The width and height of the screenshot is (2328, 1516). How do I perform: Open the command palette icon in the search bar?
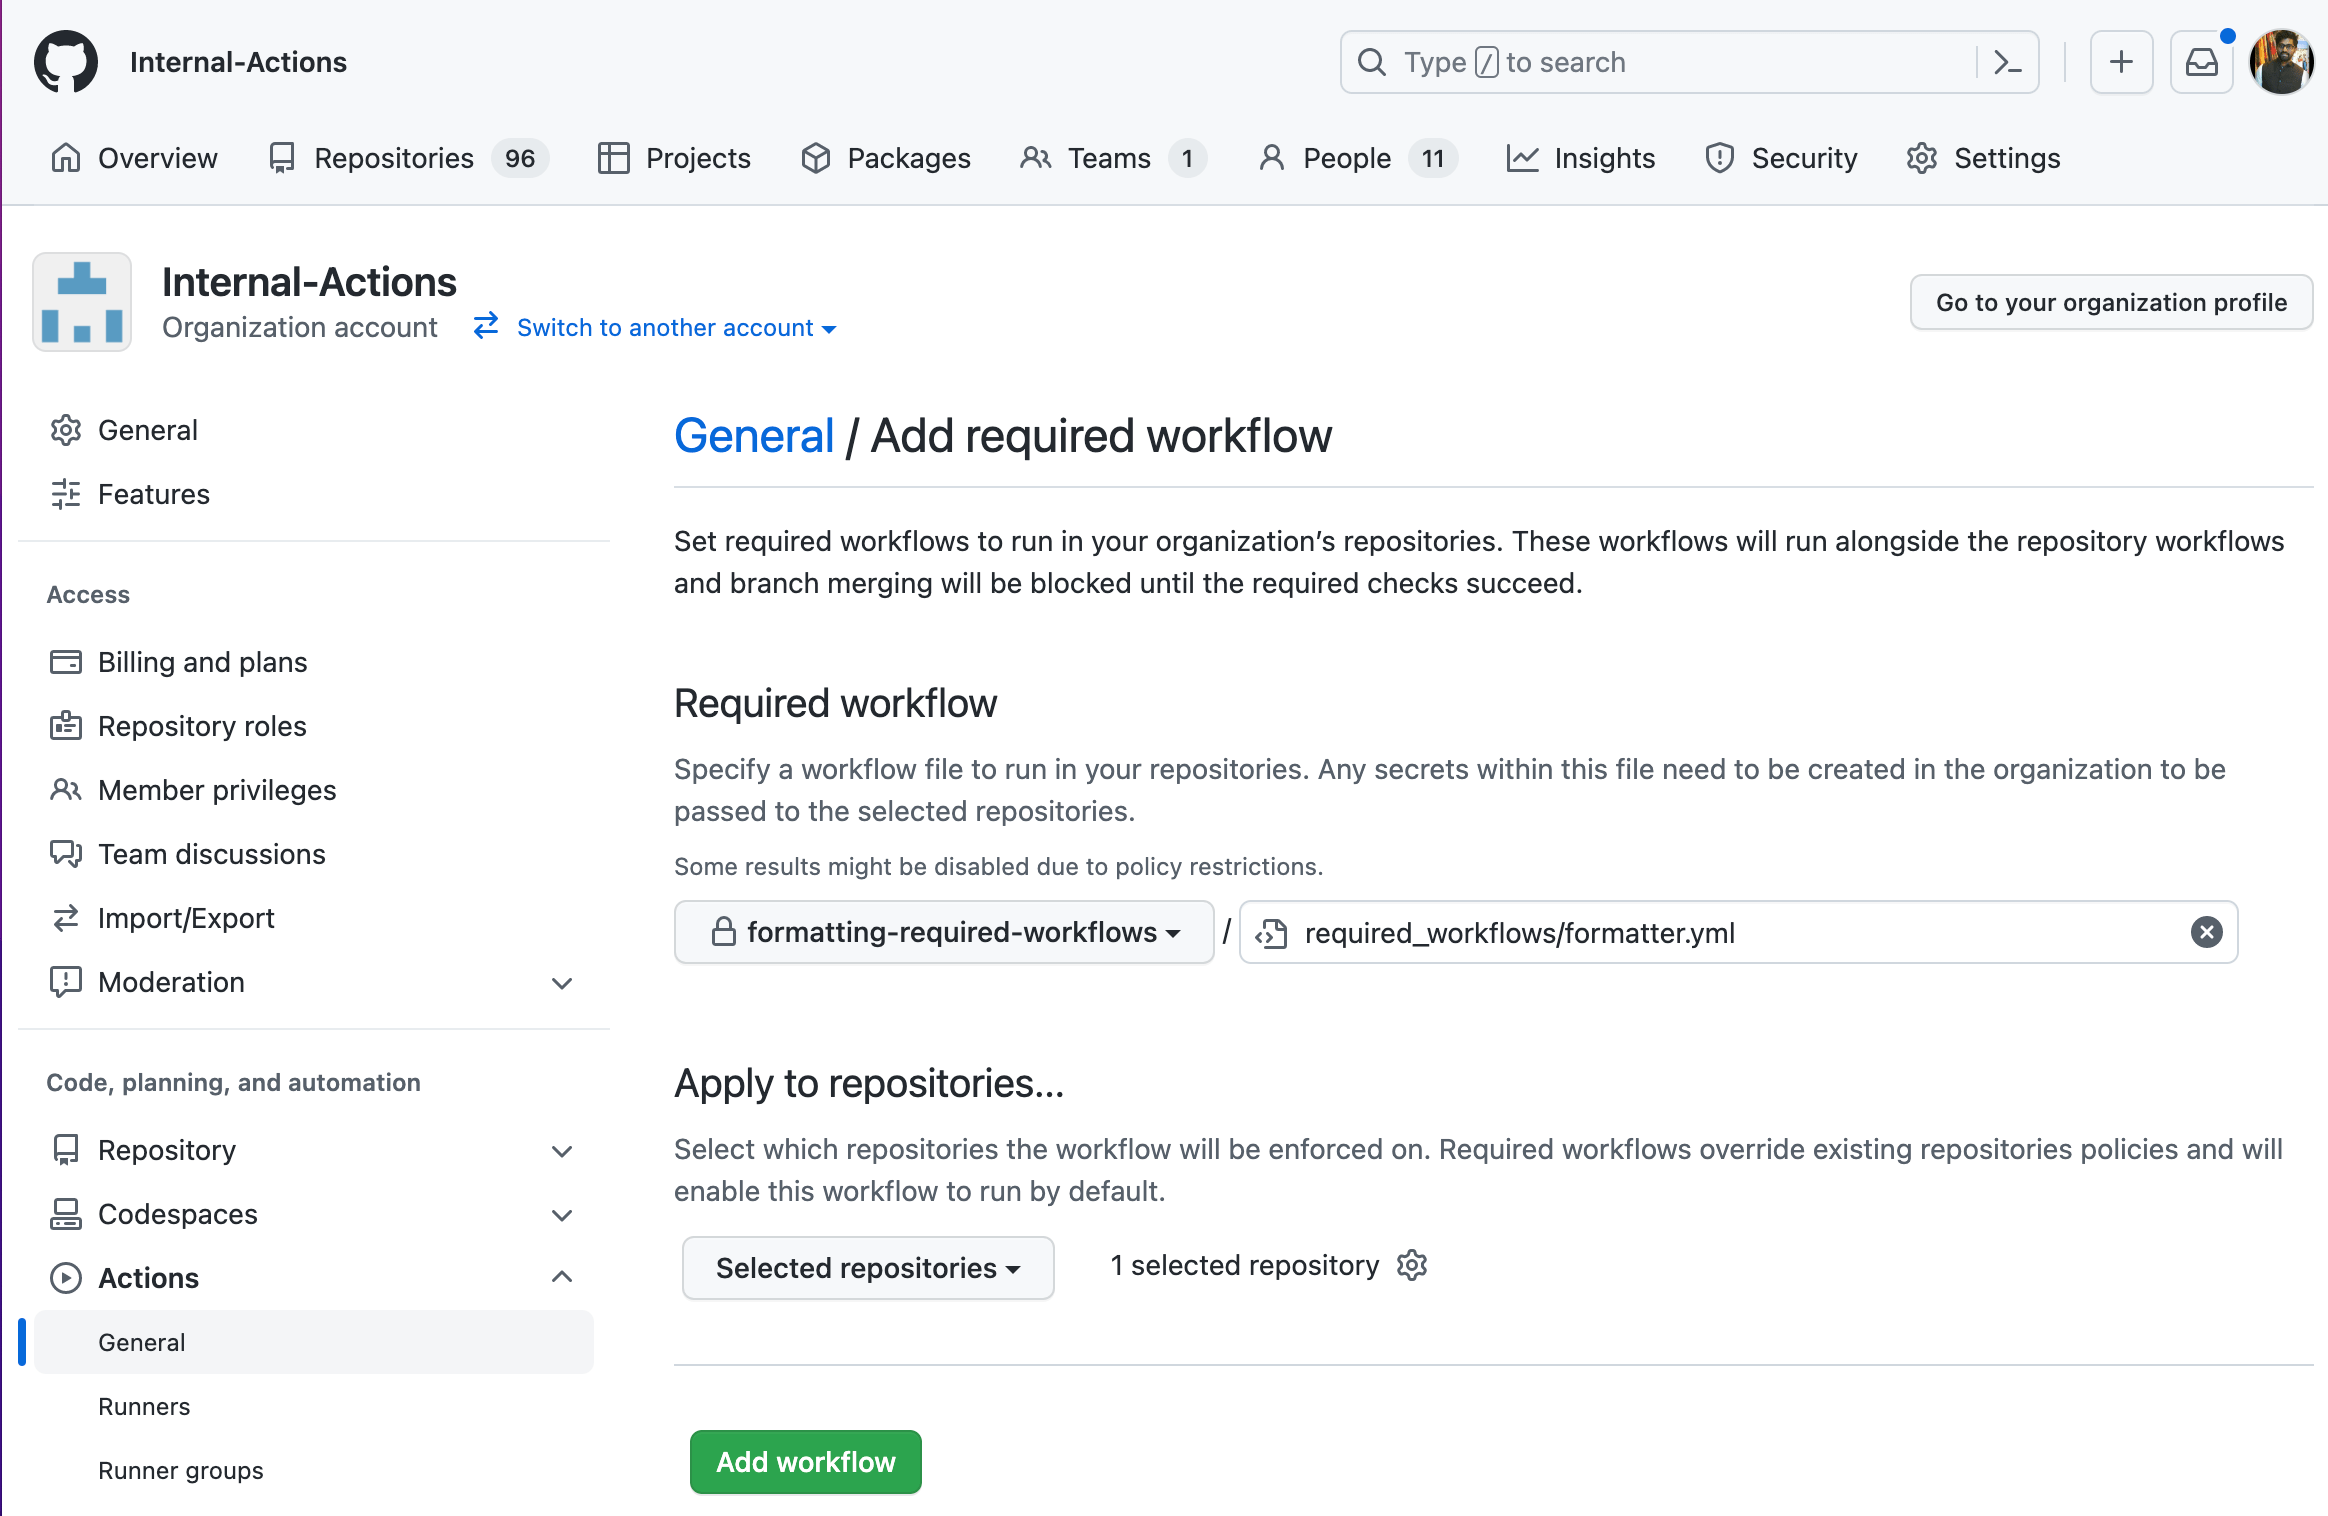(2007, 62)
